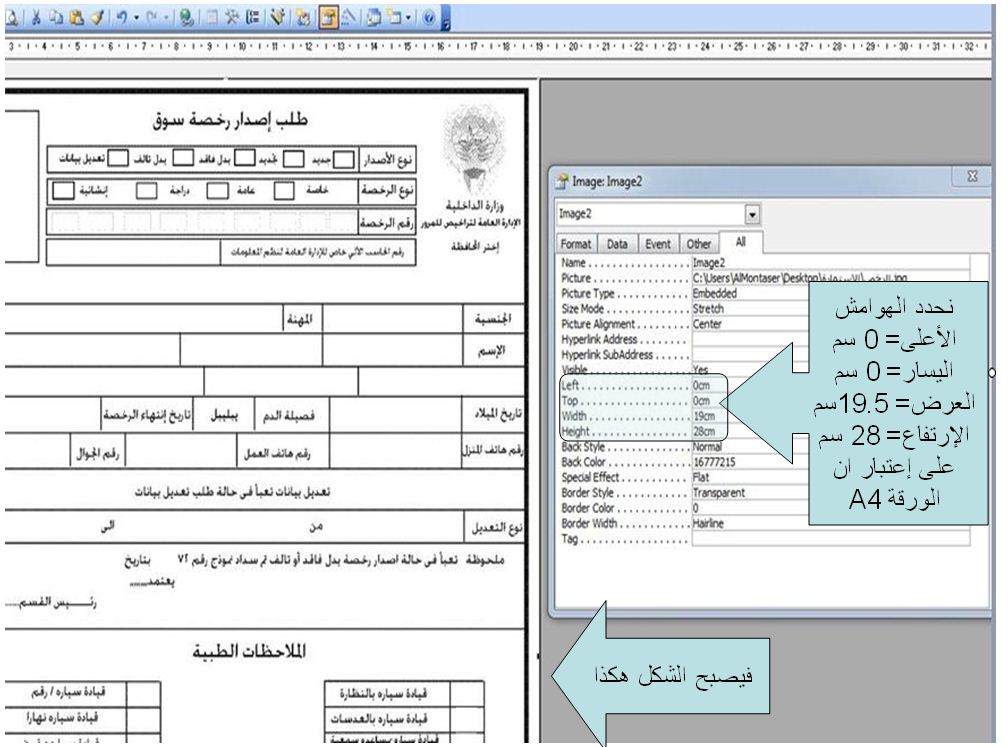Click the Name property value field
The width and height of the screenshot is (1008, 747).
pyautogui.click(x=830, y=262)
